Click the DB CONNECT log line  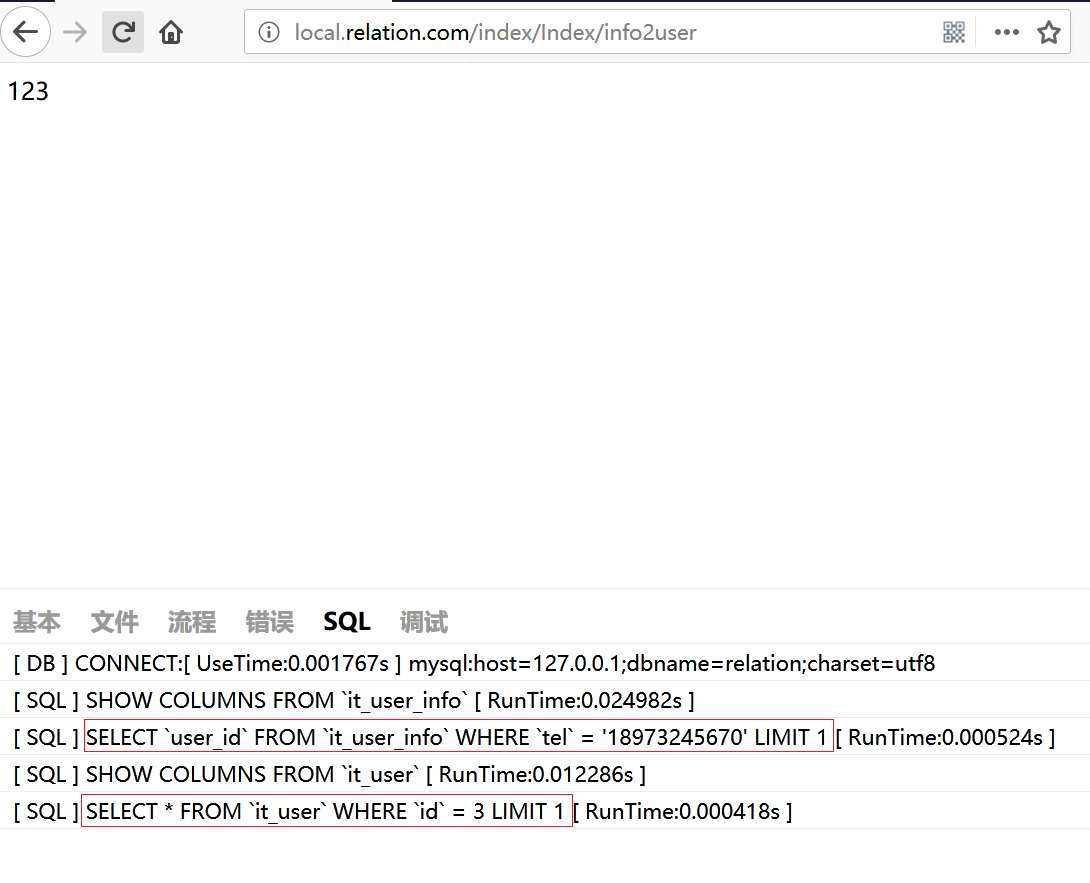pyautogui.click(x=474, y=663)
